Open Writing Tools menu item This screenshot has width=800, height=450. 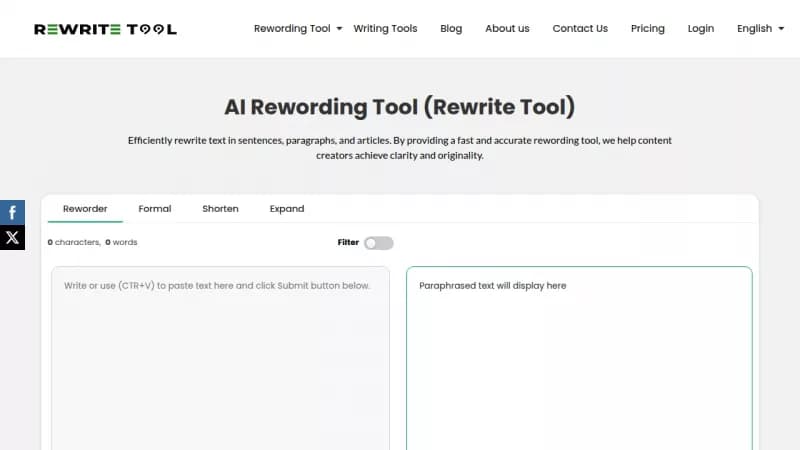(x=385, y=29)
